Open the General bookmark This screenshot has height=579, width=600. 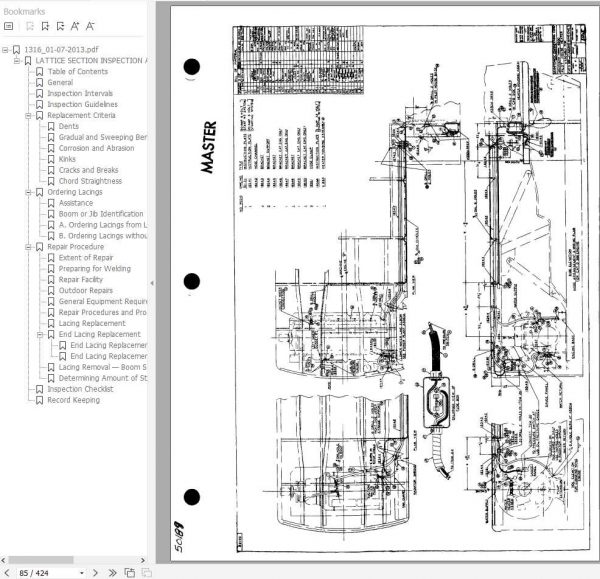(x=60, y=83)
